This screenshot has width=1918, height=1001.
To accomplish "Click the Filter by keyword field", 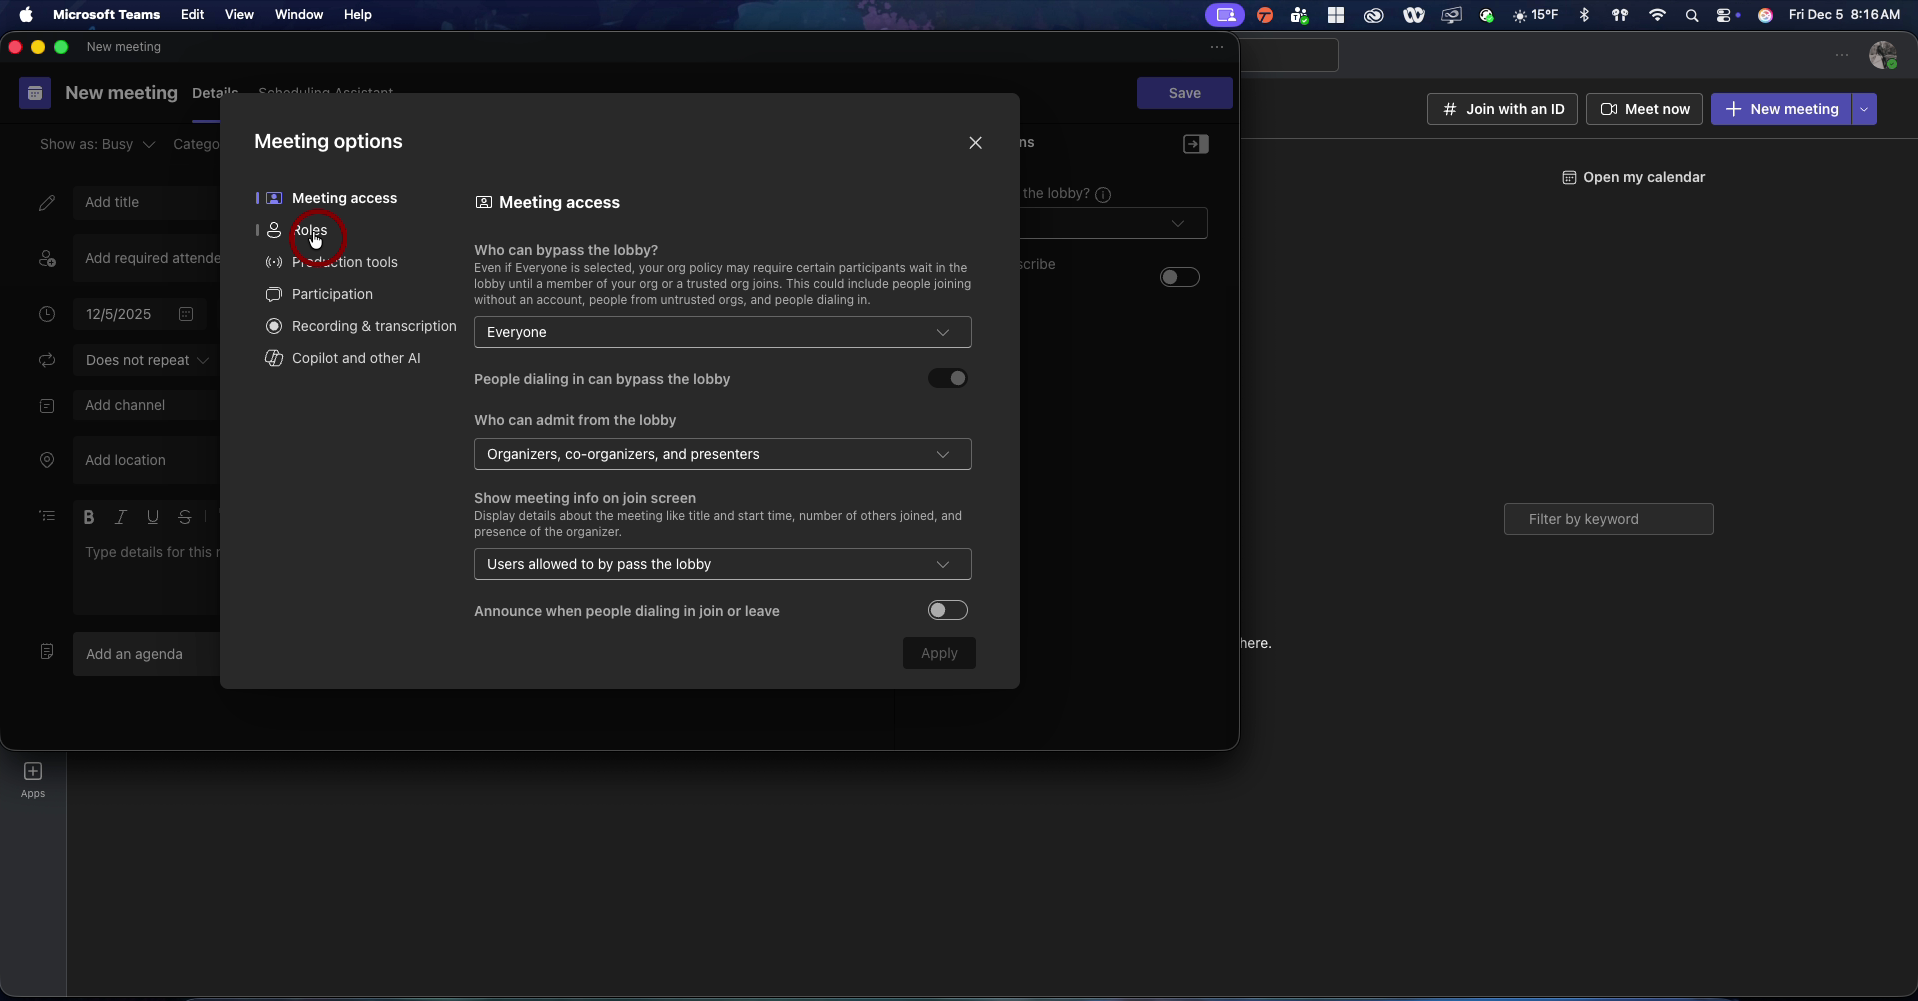I will pyautogui.click(x=1609, y=519).
